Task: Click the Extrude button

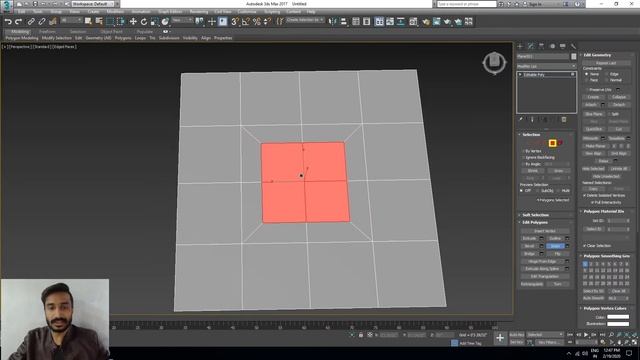Action: [x=529, y=238]
